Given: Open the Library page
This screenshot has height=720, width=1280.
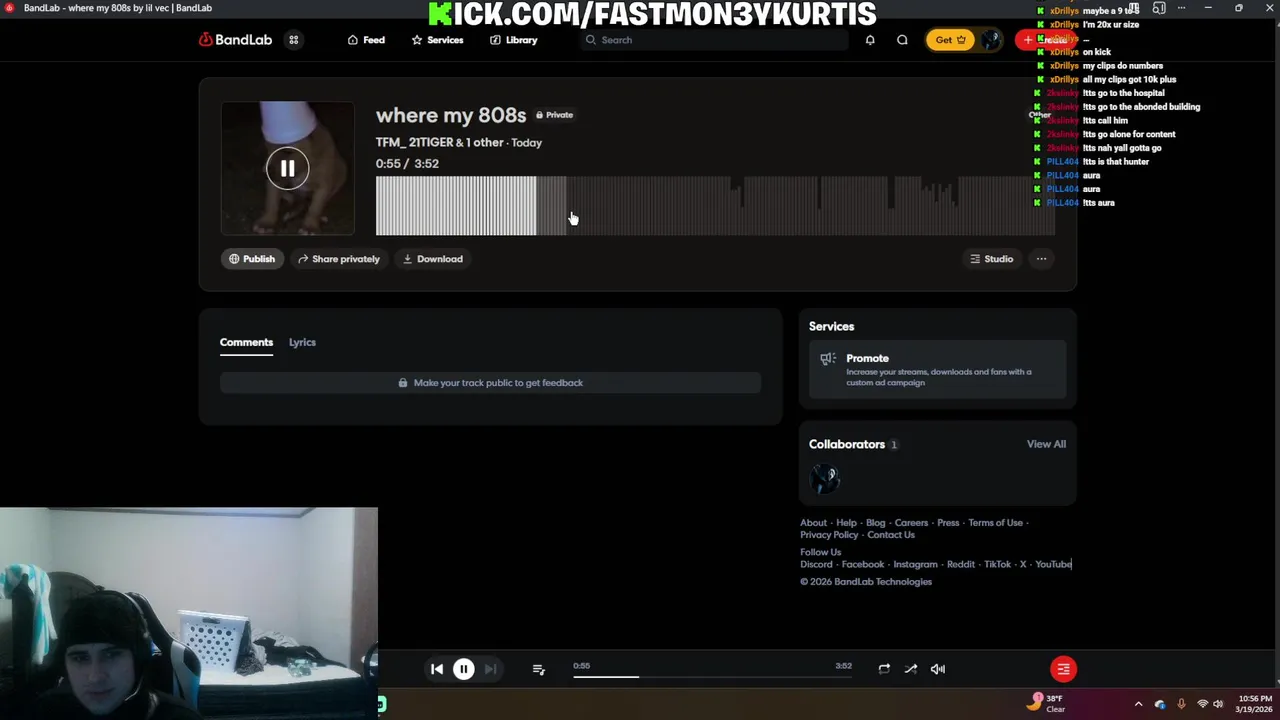Looking at the screenshot, I should click(x=513, y=40).
